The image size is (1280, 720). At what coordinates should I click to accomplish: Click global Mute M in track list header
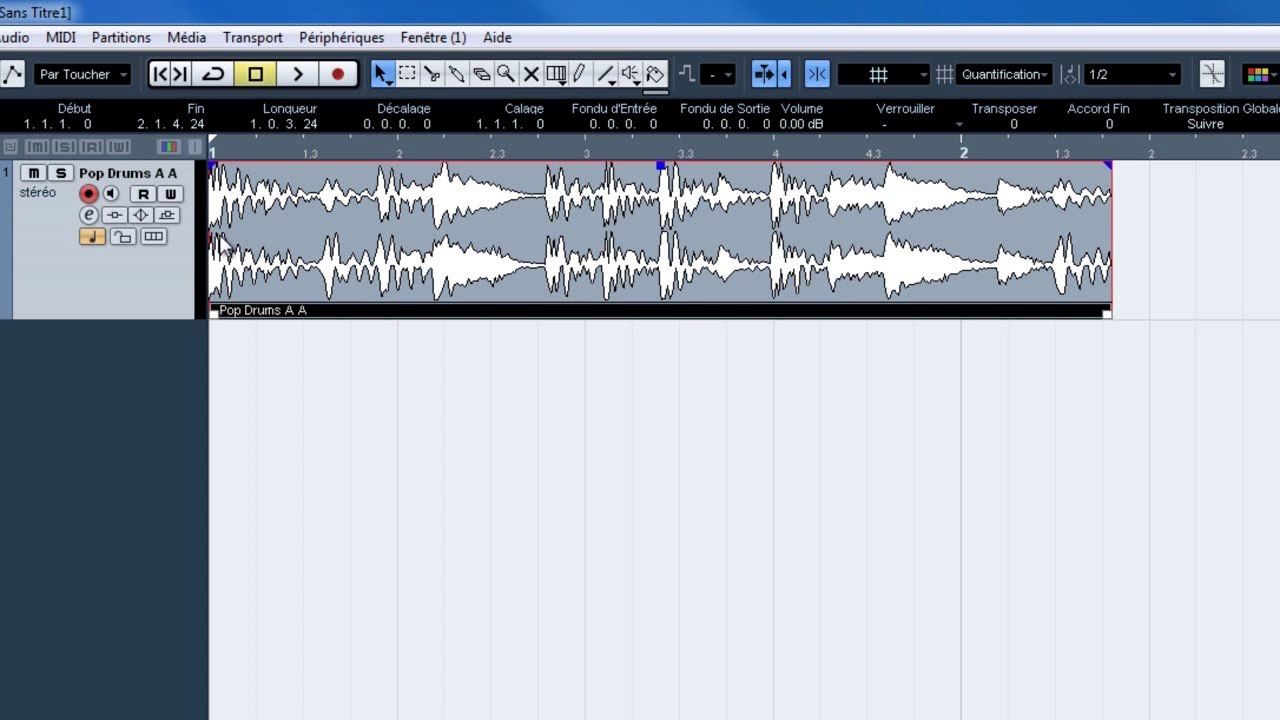(x=37, y=147)
